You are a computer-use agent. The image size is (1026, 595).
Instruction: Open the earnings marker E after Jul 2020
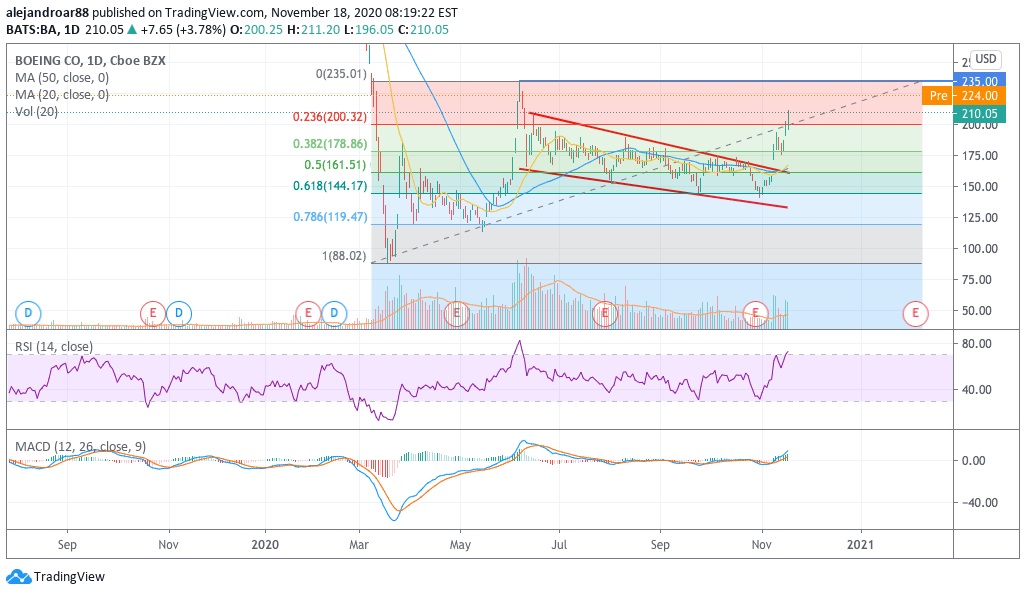coord(605,313)
